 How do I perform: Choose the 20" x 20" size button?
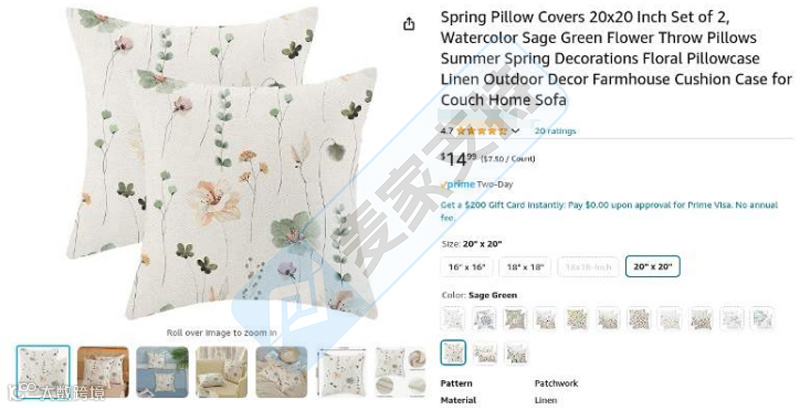[x=653, y=266]
